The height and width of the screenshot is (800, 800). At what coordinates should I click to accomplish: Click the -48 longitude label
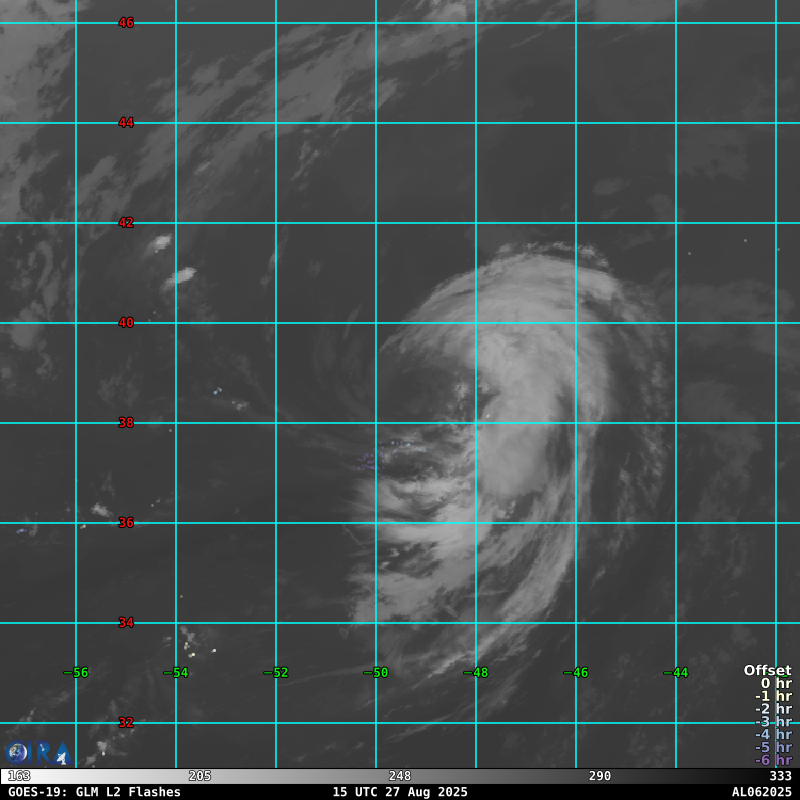tap(475, 672)
